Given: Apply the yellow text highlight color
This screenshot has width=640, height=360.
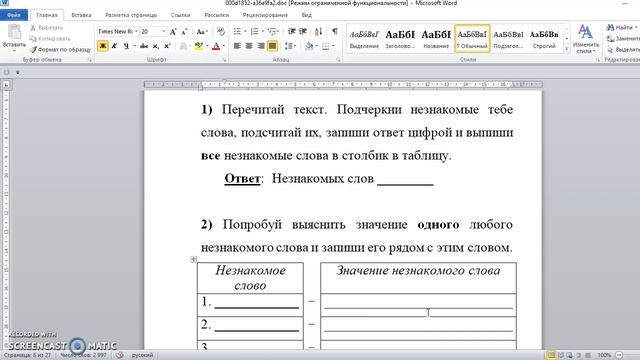Looking at the screenshot, I should [199, 46].
